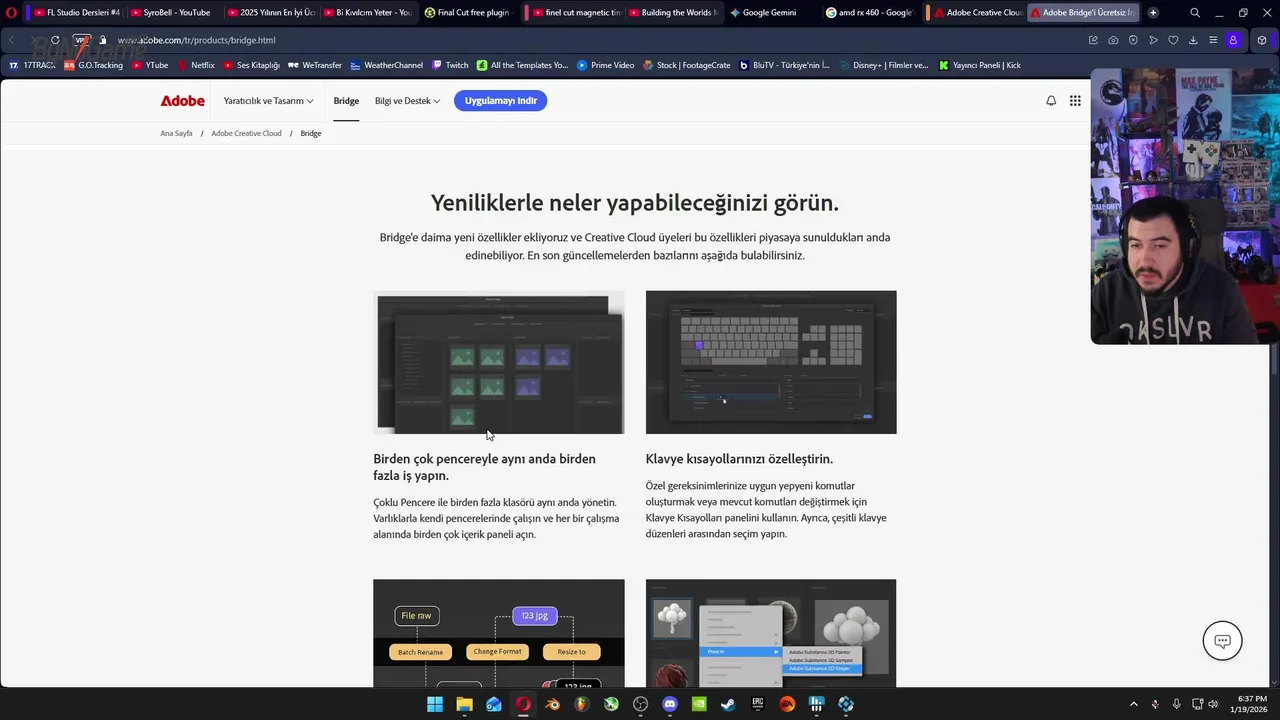
Task: Click the microphone tray icon
Action: pyautogui.click(x=1176, y=704)
